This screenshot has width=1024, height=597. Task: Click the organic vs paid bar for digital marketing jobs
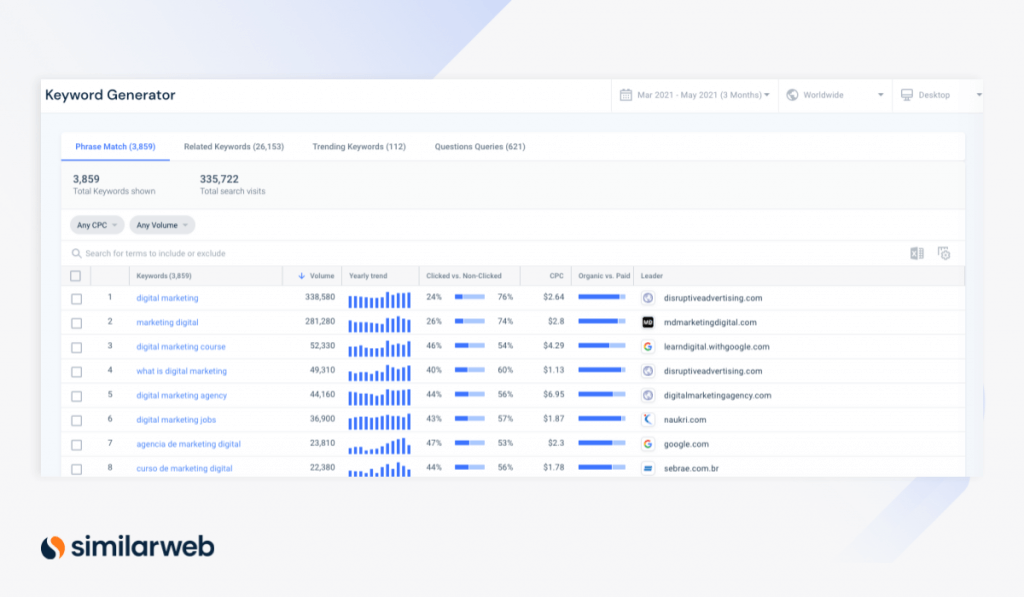coord(601,419)
